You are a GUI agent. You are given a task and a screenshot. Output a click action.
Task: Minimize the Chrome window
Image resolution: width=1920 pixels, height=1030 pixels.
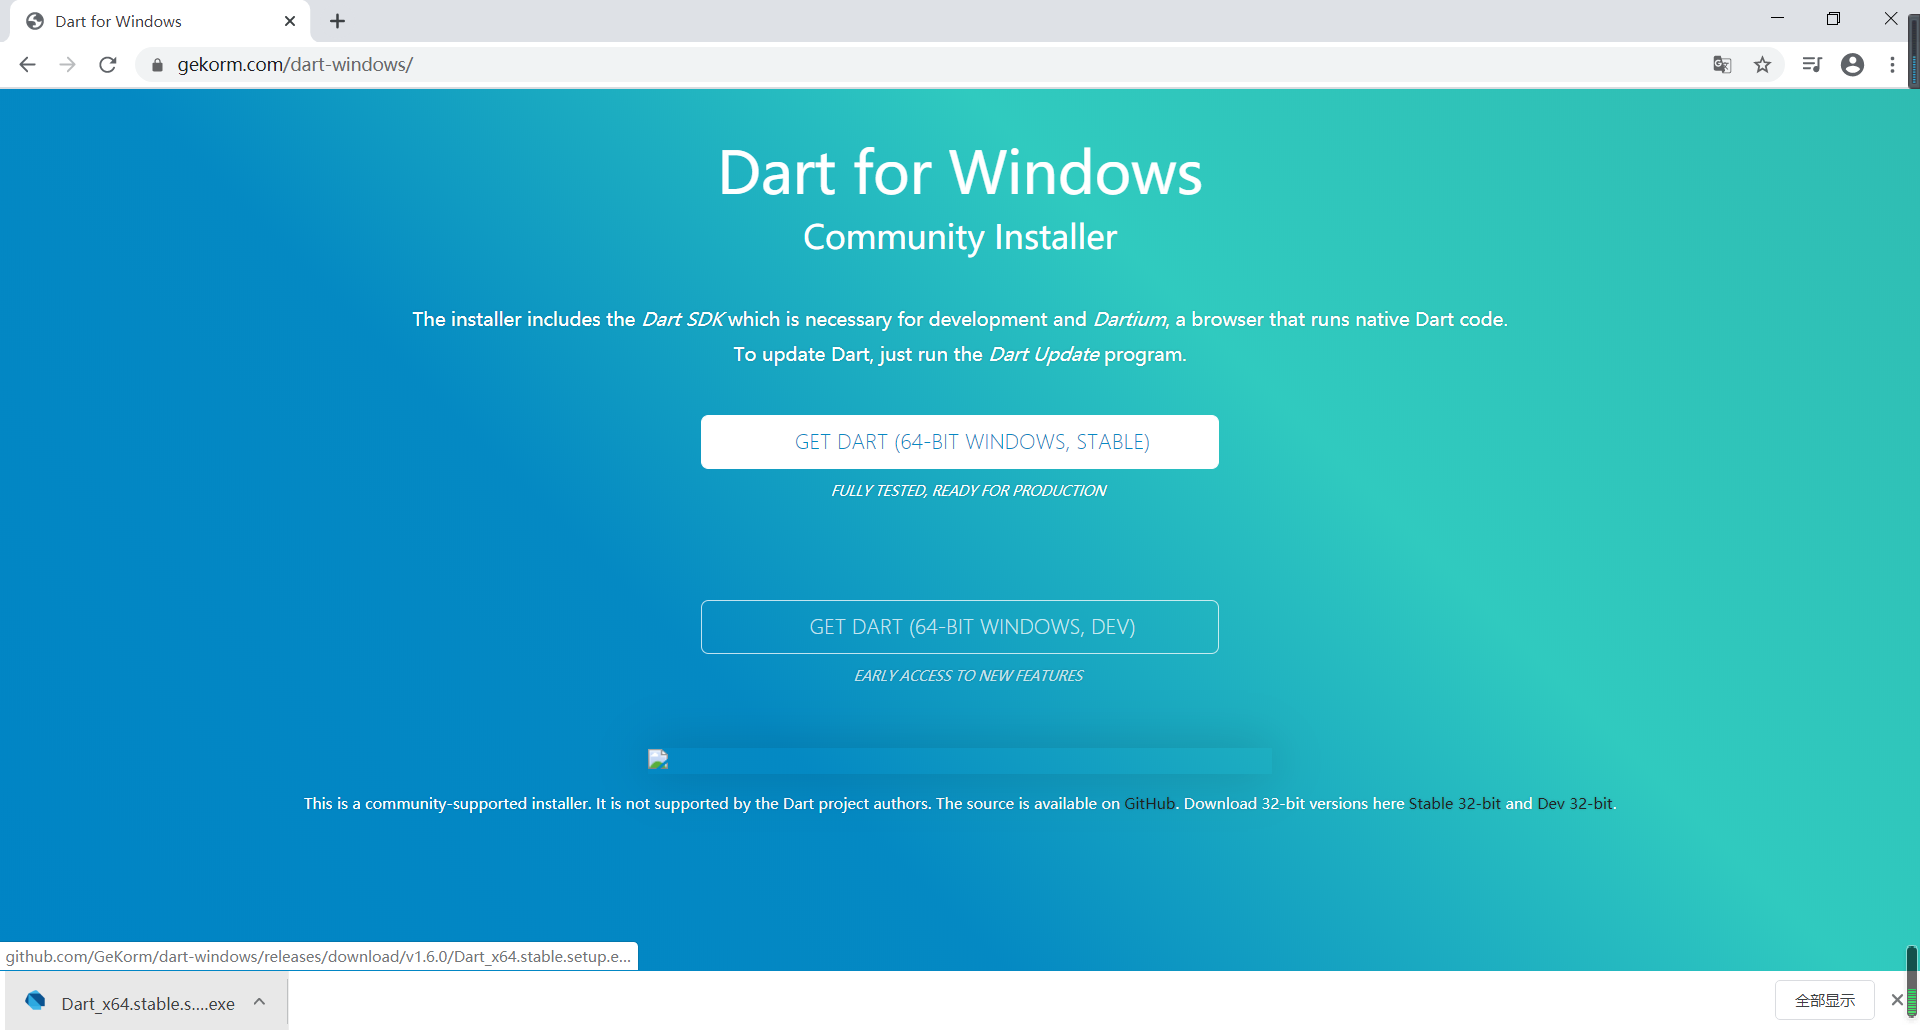pos(1777,18)
